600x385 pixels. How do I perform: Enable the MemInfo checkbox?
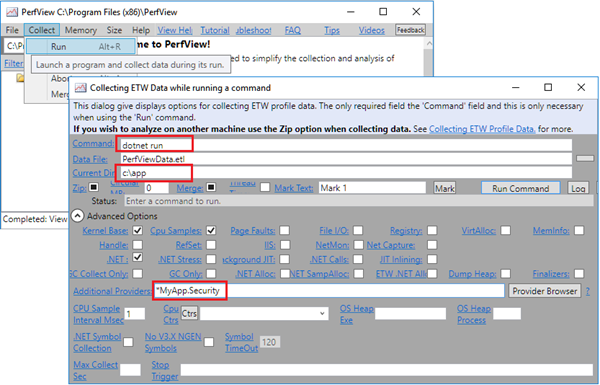pos(579,230)
